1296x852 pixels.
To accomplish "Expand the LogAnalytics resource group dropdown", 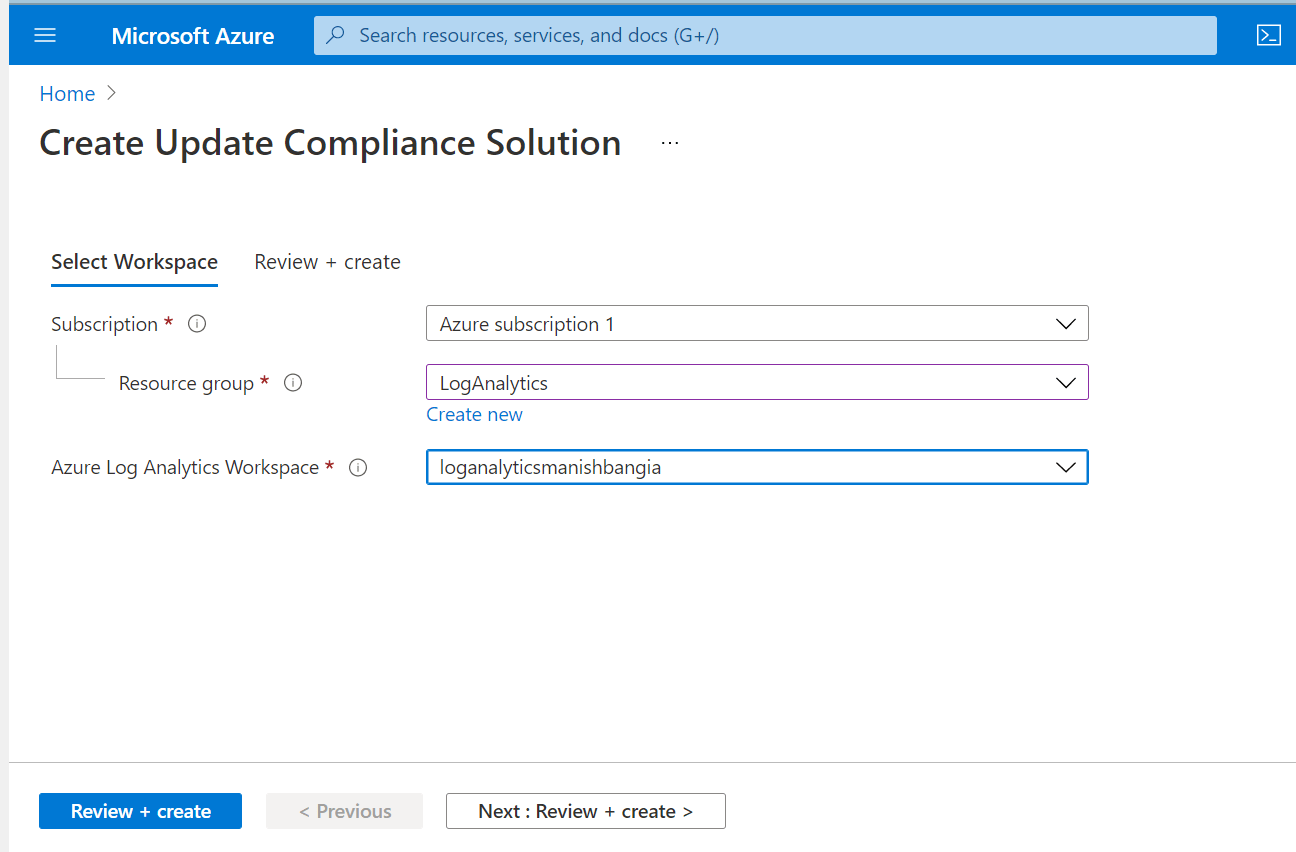I will [1067, 382].
